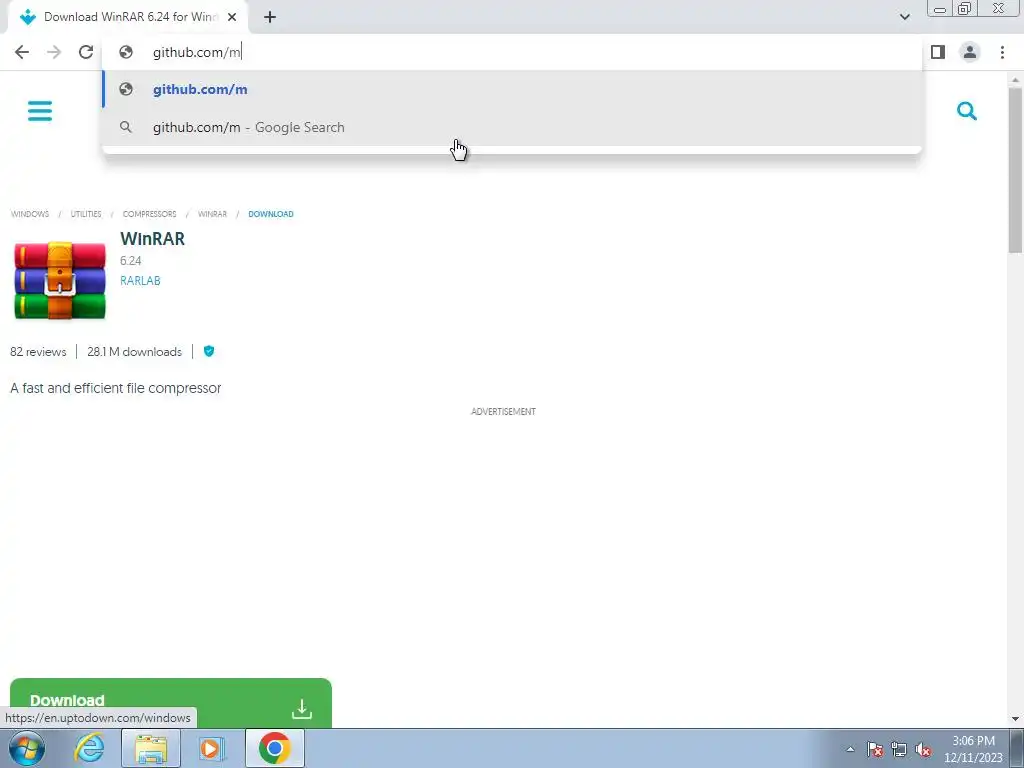Open the tab search chevron
The image size is (1024, 768).
pos(904,17)
